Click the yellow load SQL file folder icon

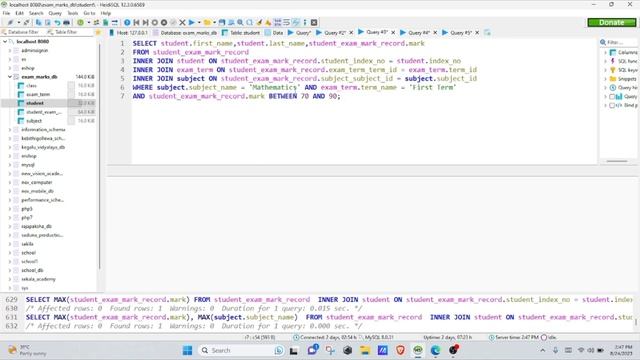207,22
